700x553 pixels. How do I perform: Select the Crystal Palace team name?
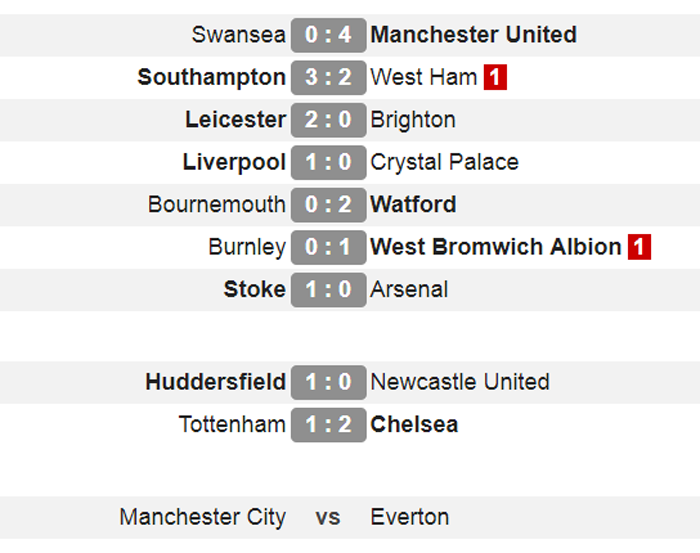tap(445, 162)
